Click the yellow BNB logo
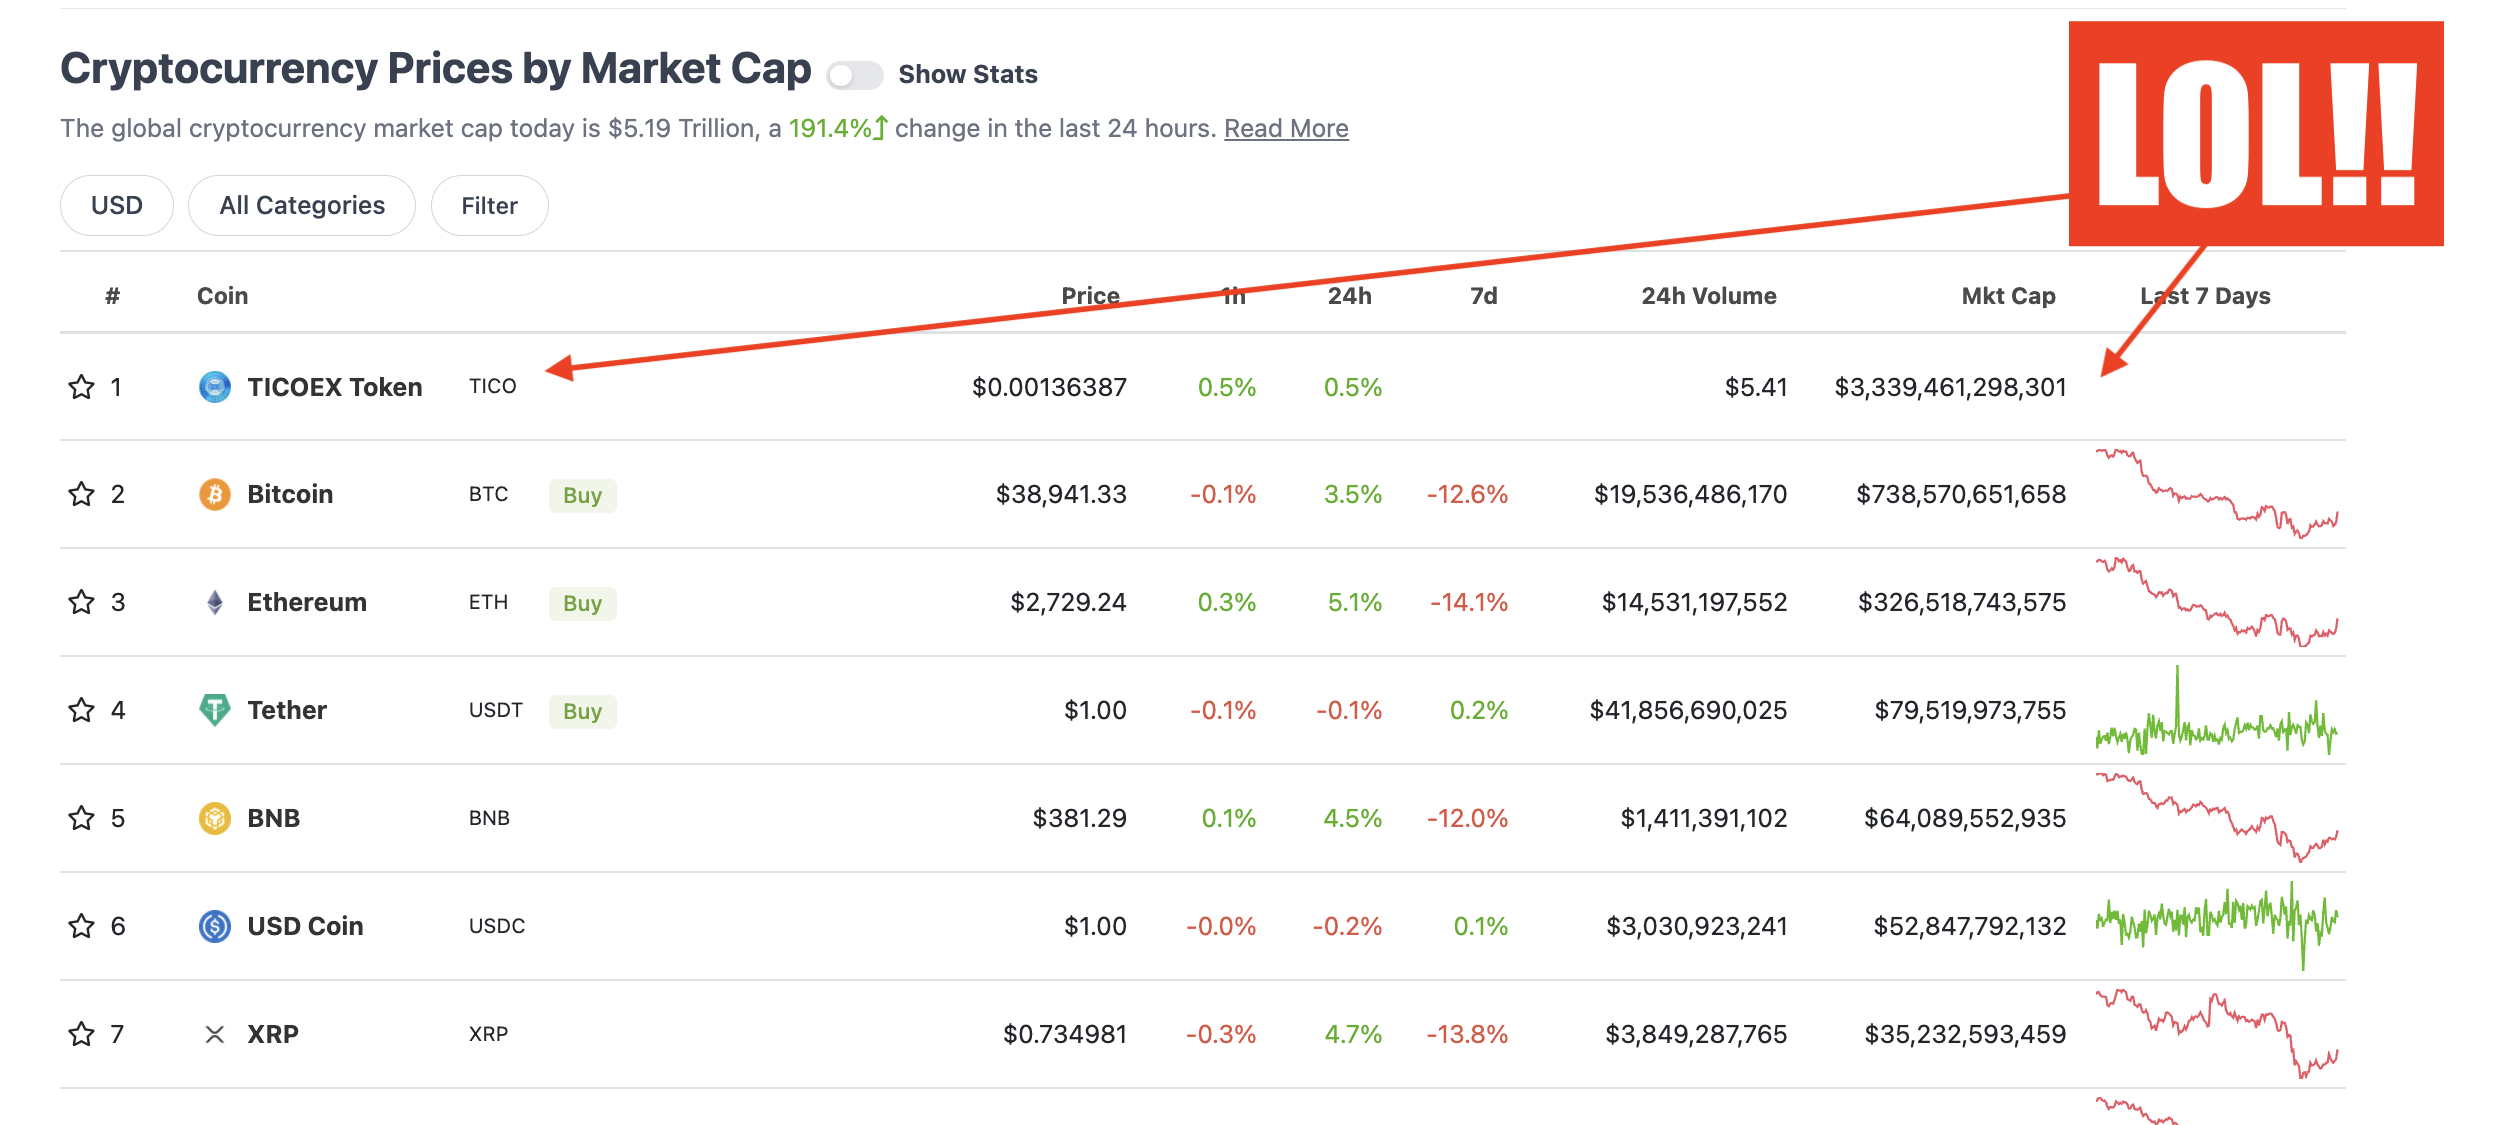Screen dimensions: 2496x1125 pos(214,818)
